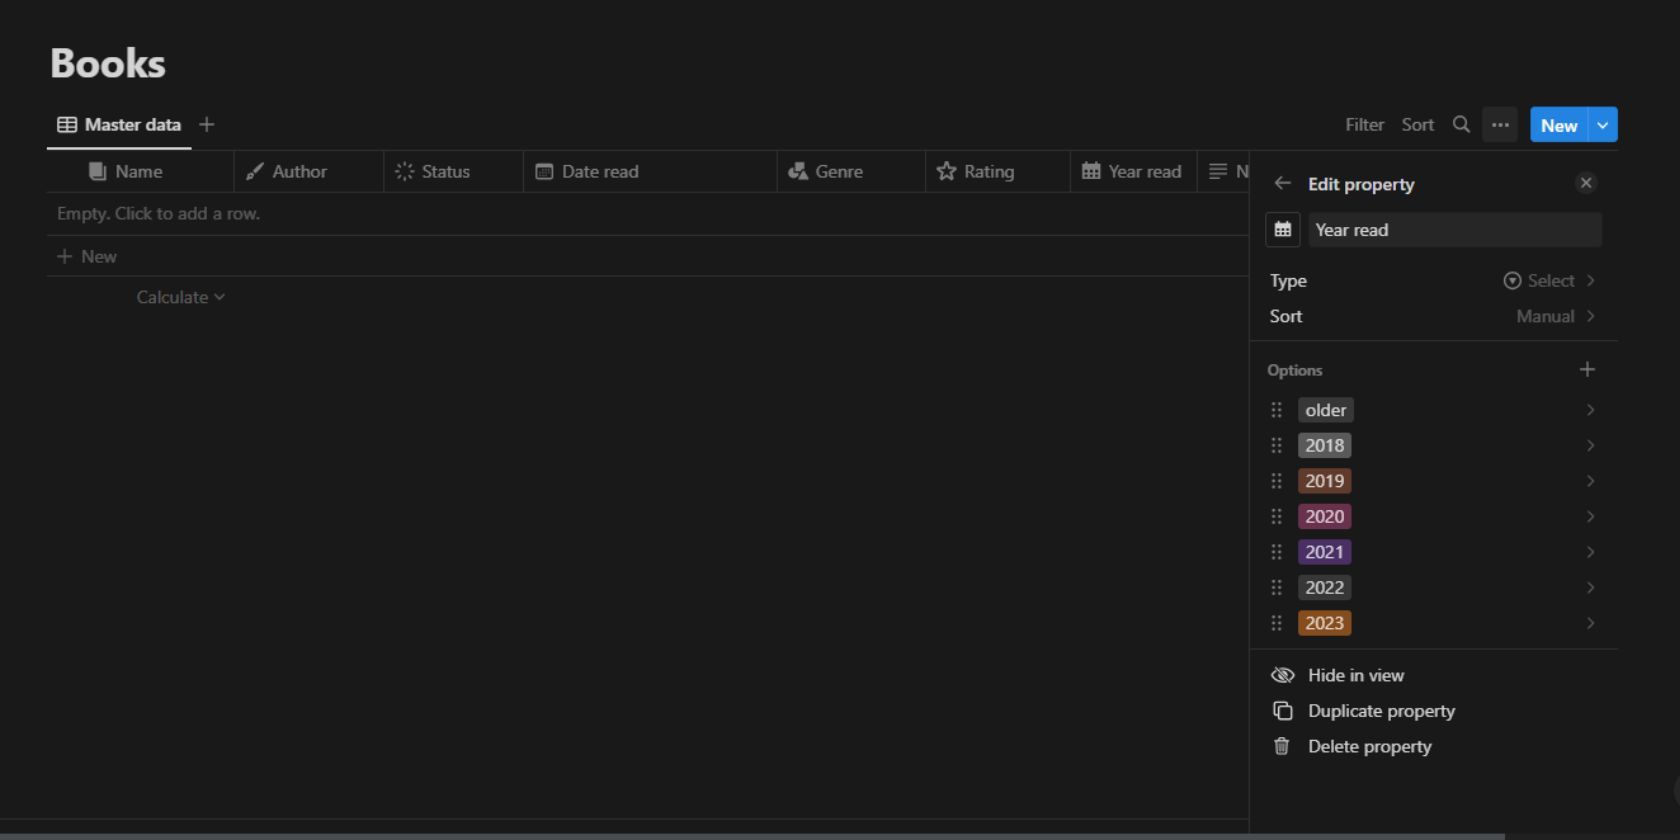
Task: Open the three-dots view options menu
Action: point(1500,125)
